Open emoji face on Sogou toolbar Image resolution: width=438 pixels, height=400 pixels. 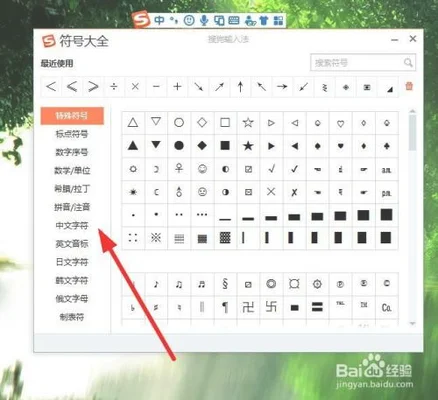[x=189, y=20]
